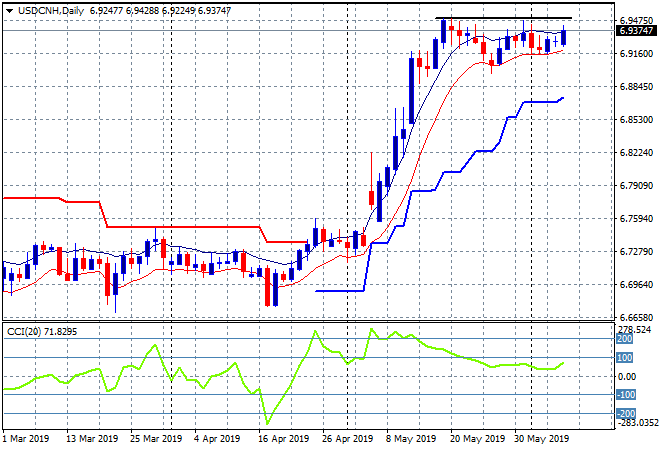The height and width of the screenshot is (450, 660).
Task: Click the 6.91600 price axis label
Action: tap(636, 54)
